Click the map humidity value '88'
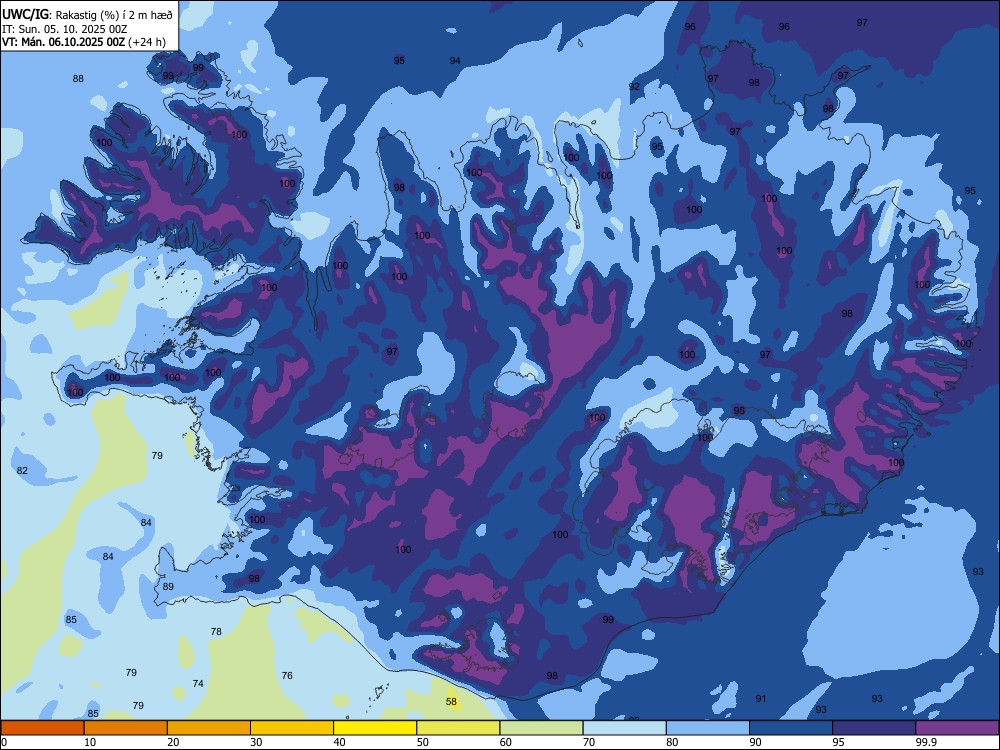The height and width of the screenshot is (750, 1000). [x=78, y=78]
